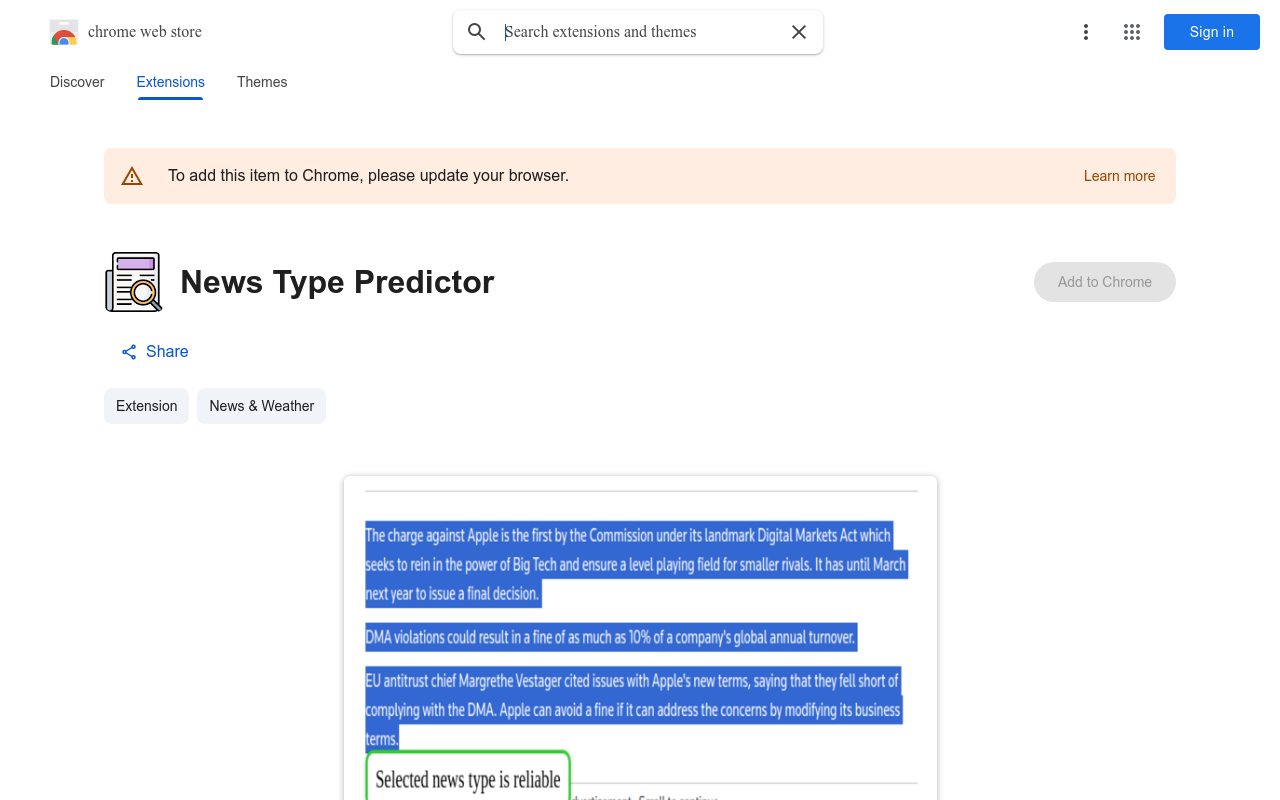The image size is (1280, 800).
Task: Expand the Share options
Action: click(x=154, y=351)
